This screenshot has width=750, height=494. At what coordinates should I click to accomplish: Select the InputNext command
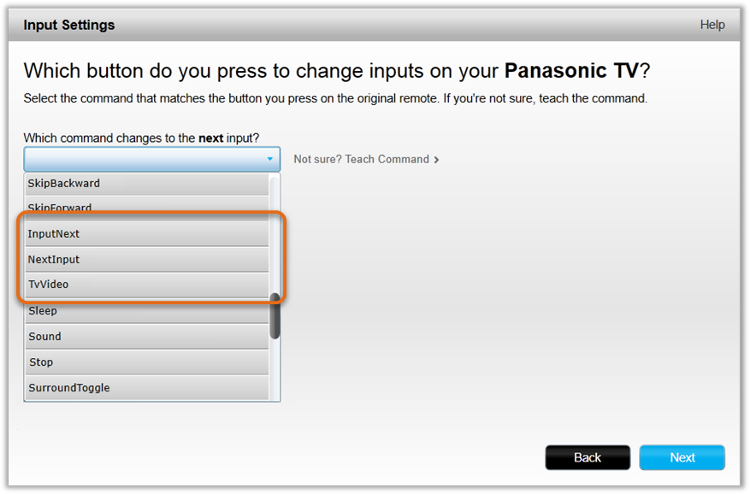click(147, 234)
